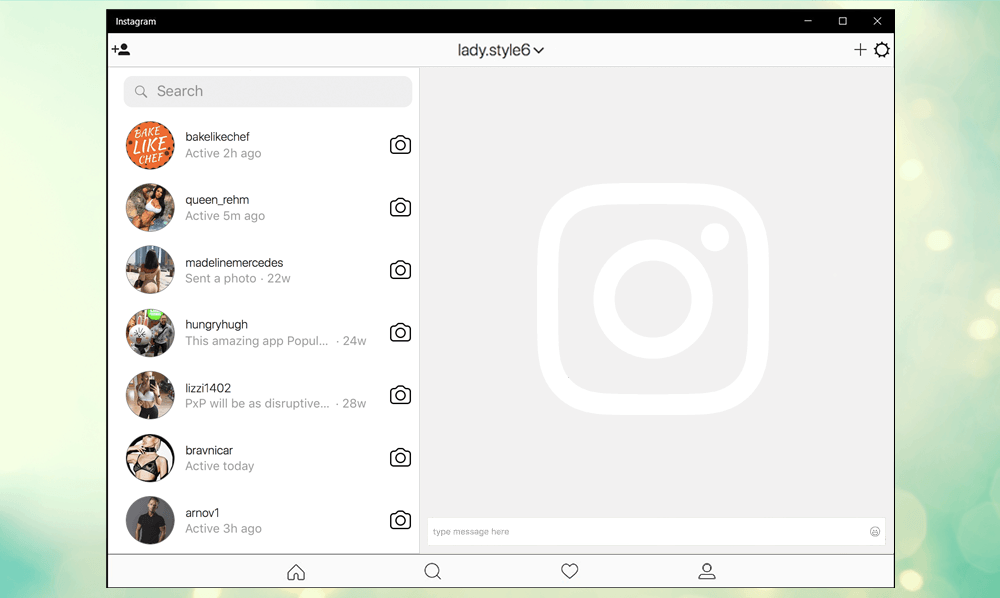
Task: Open Instagram settings gear
Action: pos(882,49)
